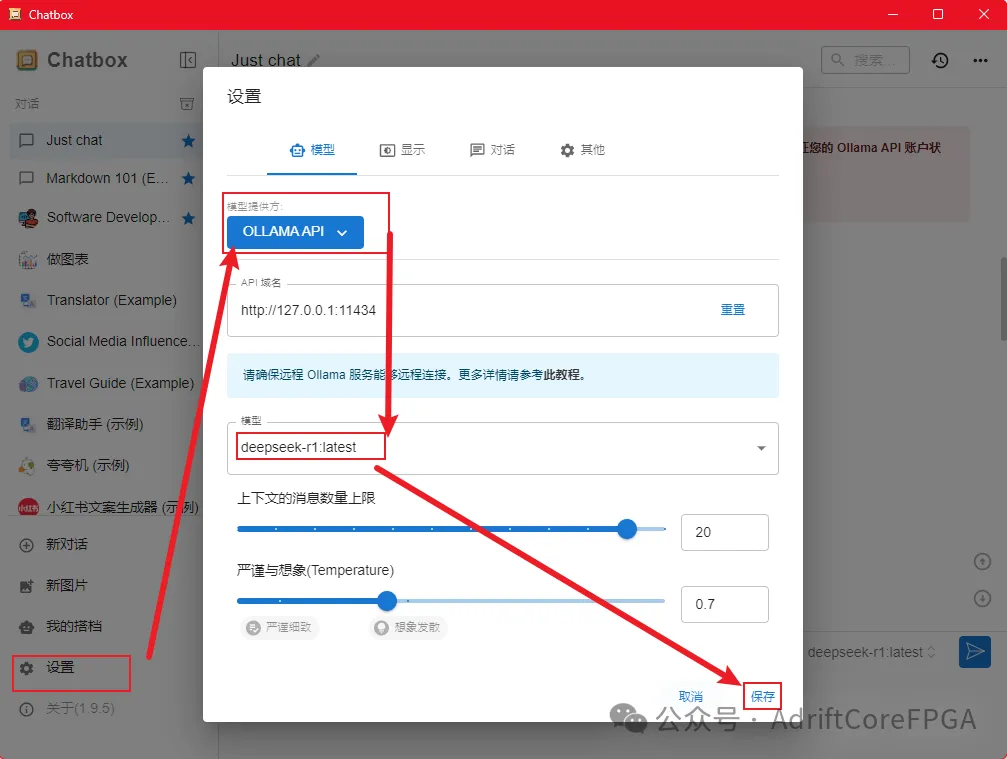This screenshot has width=1007, height=759.
Task: Select the 想象发散 preset chip
Action: pyautogui.click(x=408, y=627)
